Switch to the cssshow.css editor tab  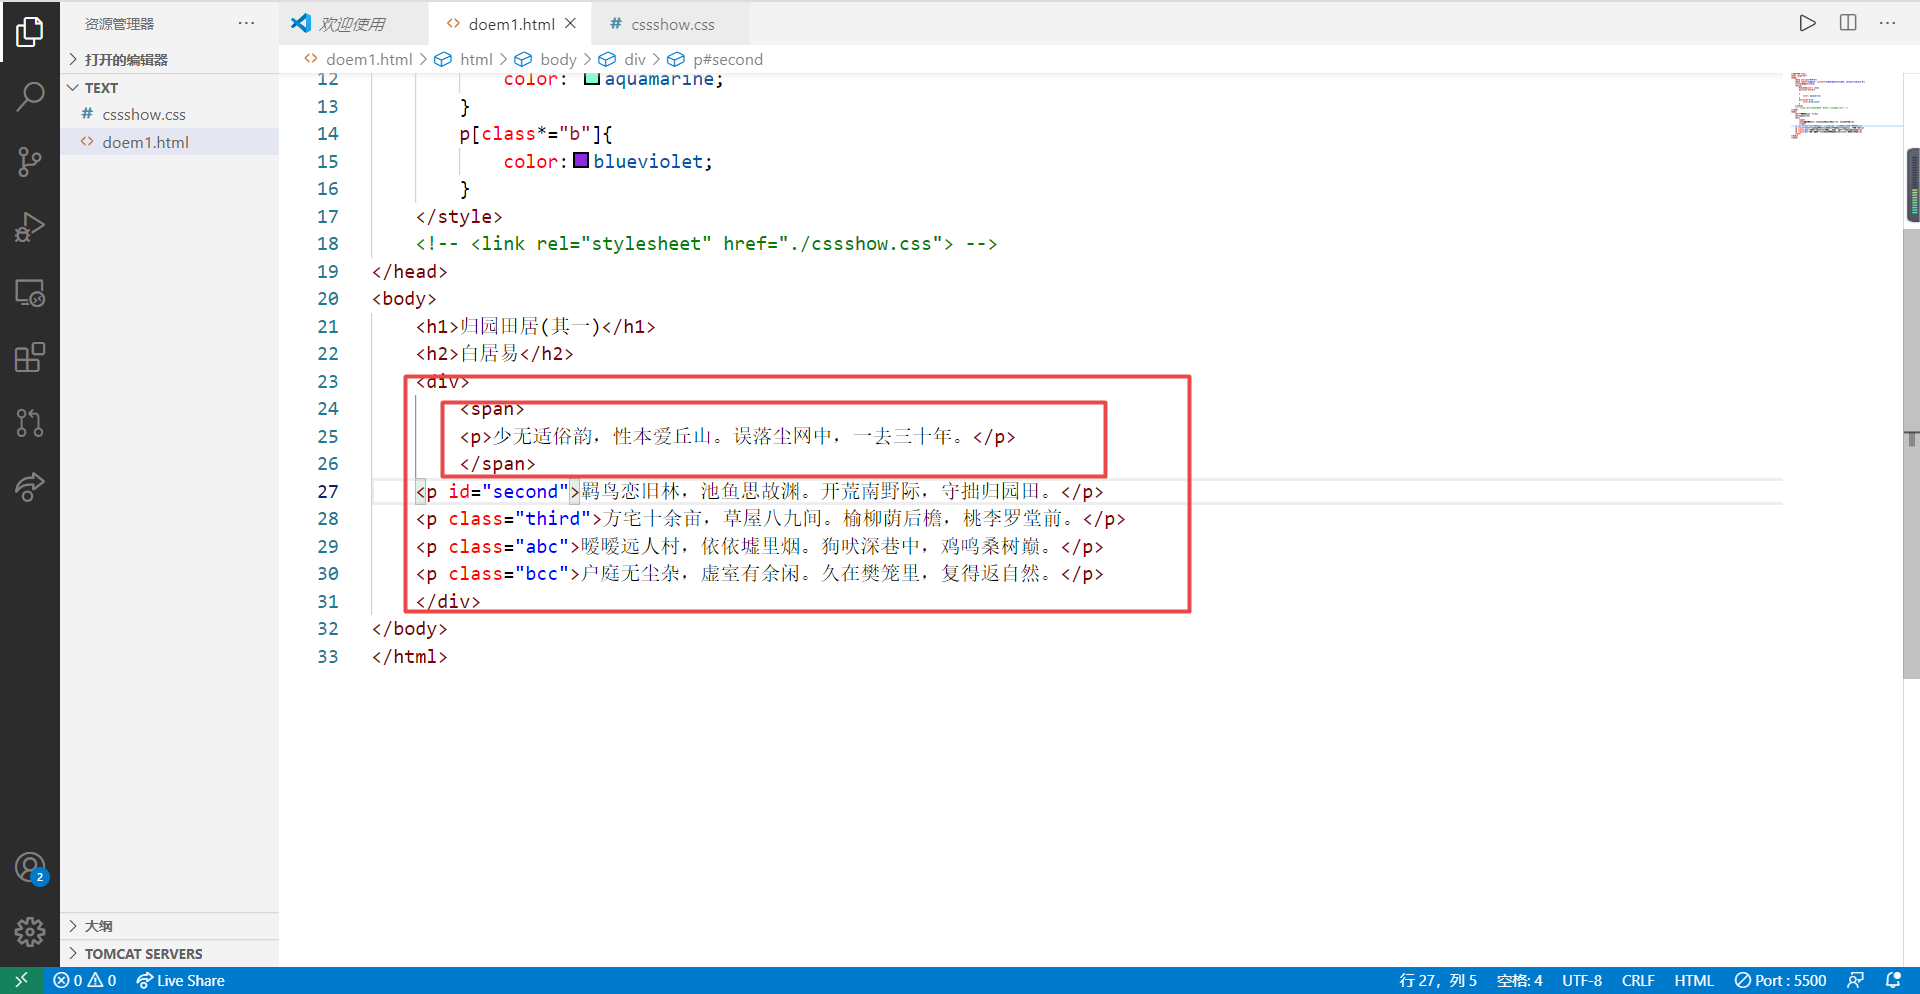pyautogui.click(x=671, y=23)
